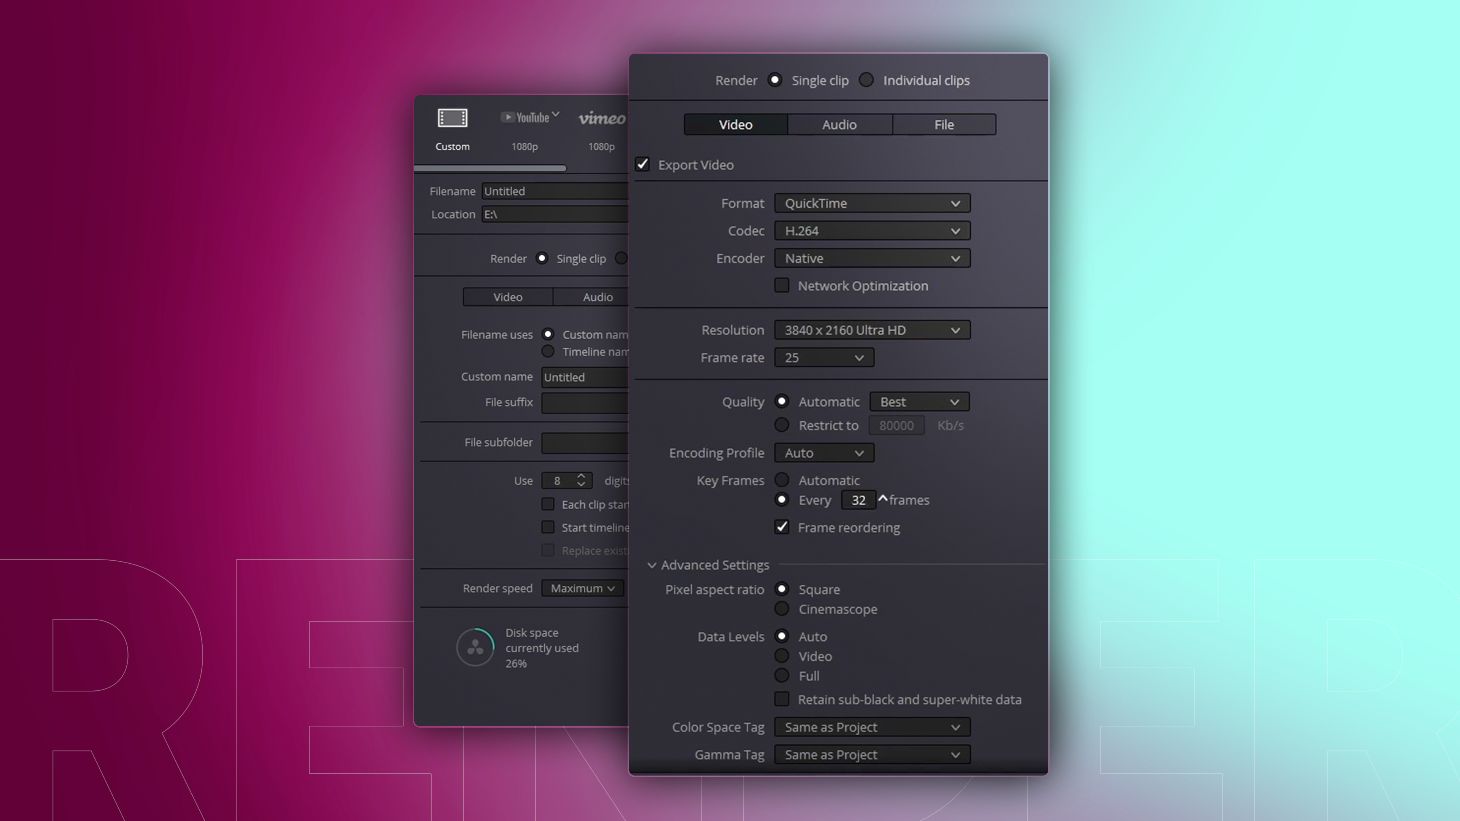Select Single clip in the front panel
The width and height of the screenshot is (1460, 821).
[x=775, y=80]
